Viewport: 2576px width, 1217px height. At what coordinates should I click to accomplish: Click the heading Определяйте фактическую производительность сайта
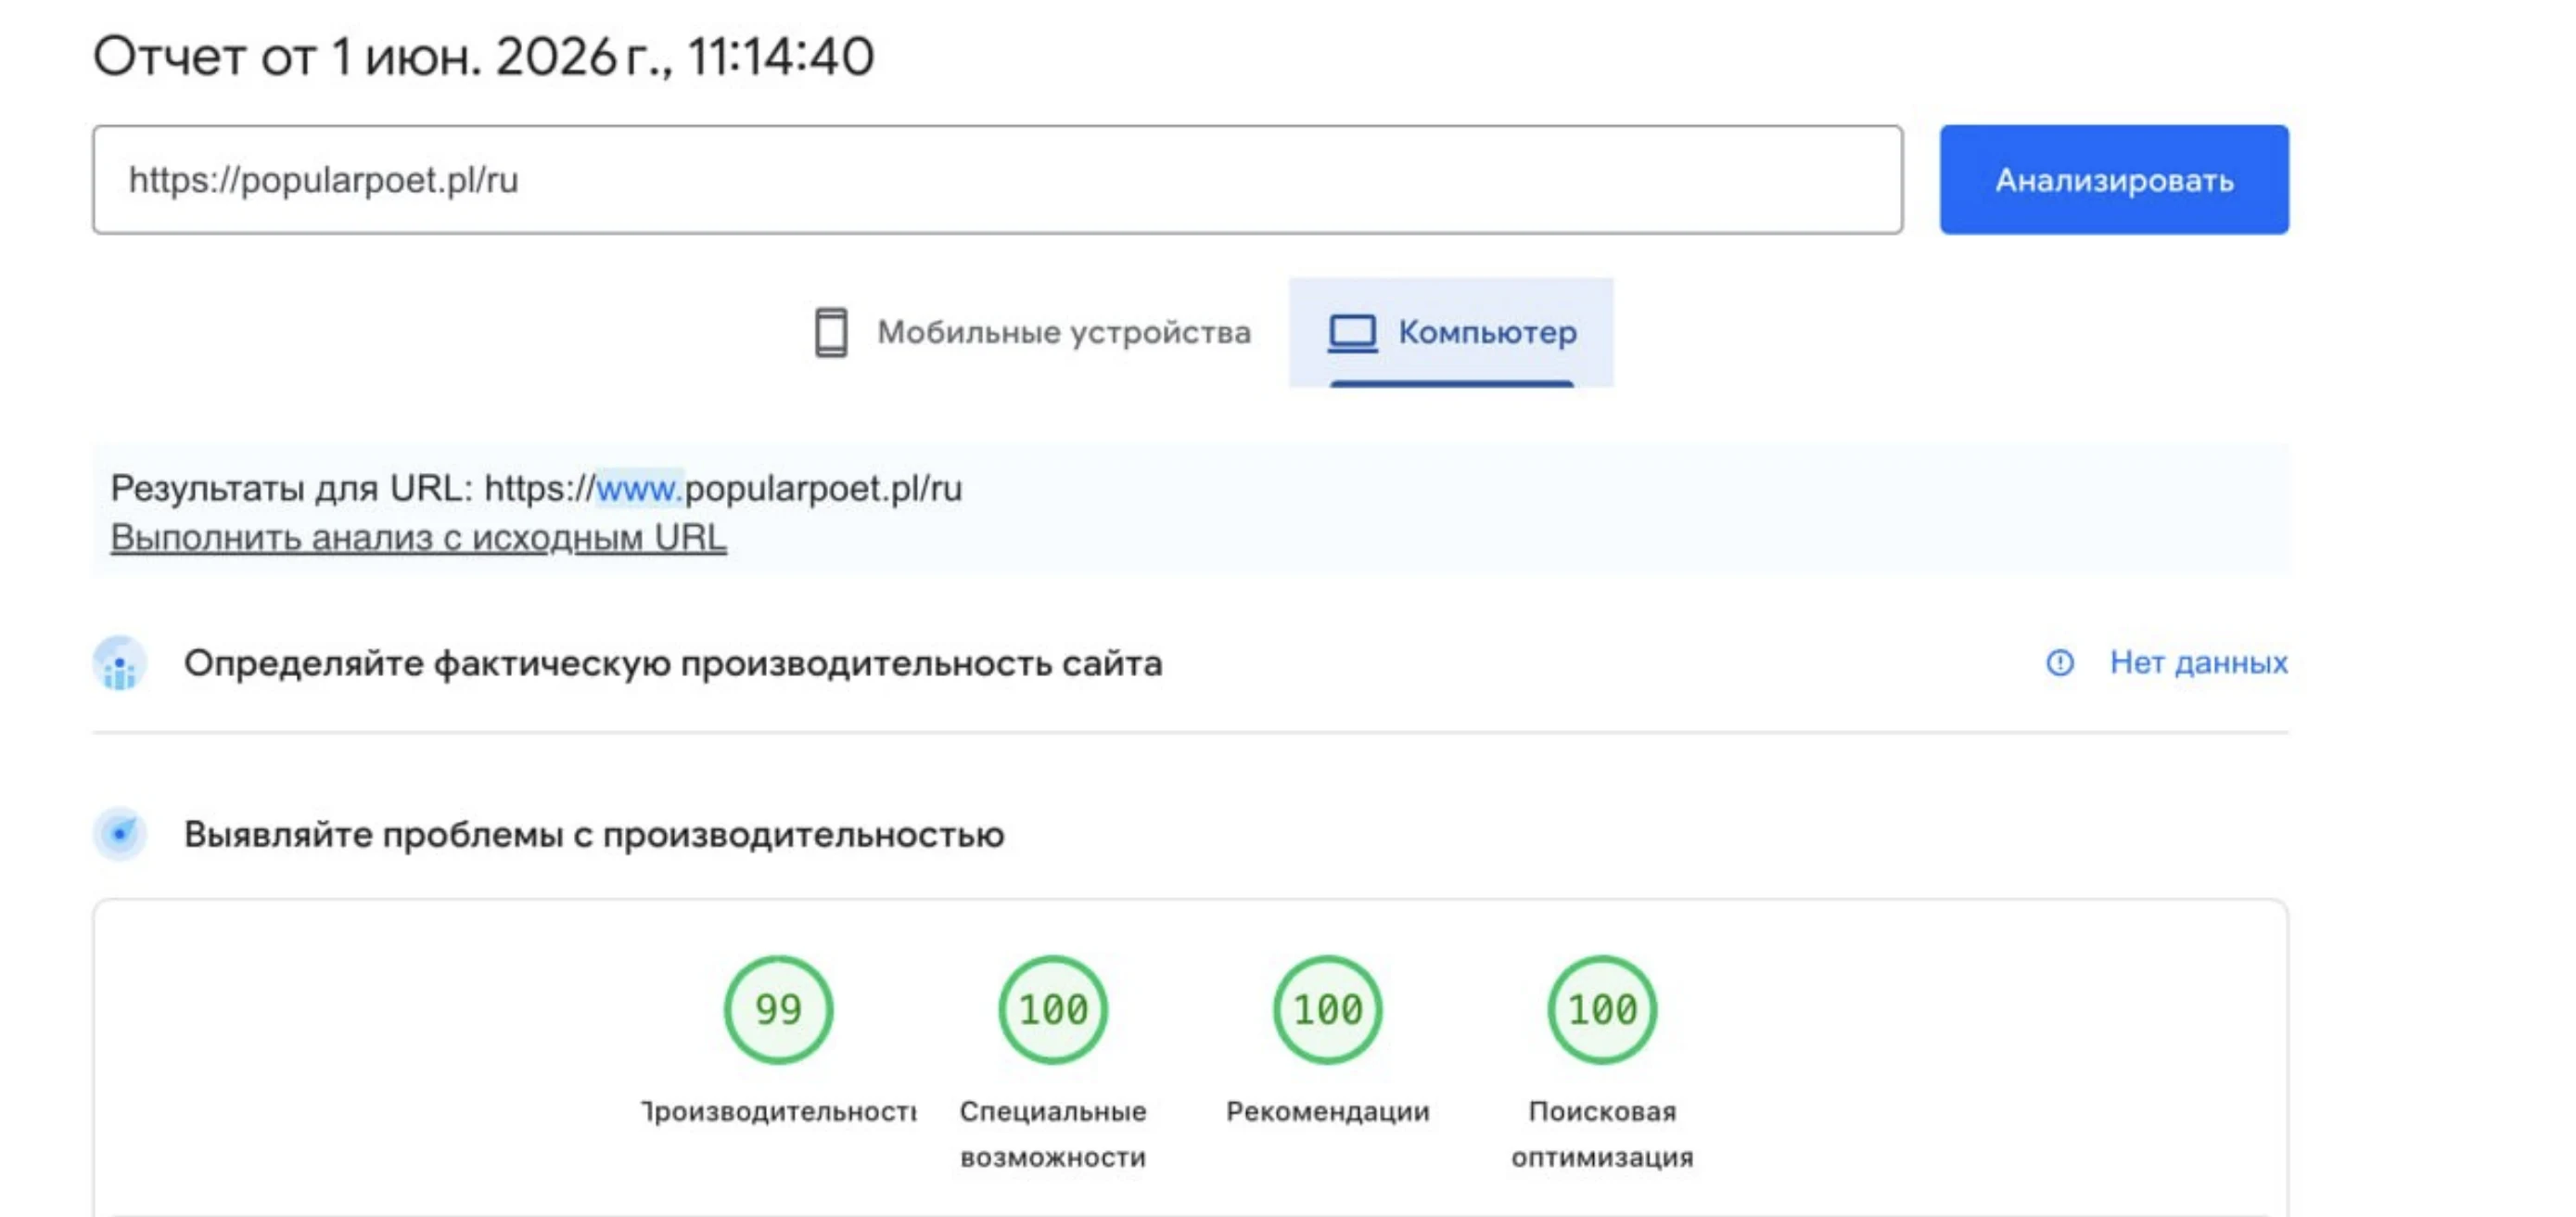(673, 663)
